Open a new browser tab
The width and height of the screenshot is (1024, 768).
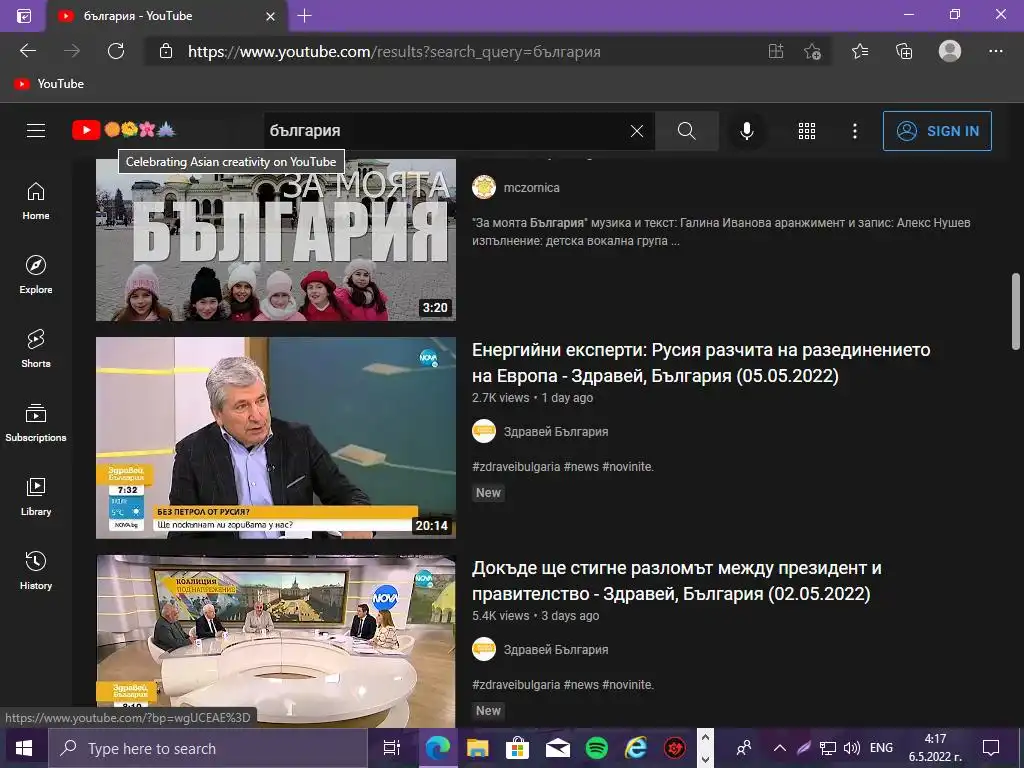[304, 16]
